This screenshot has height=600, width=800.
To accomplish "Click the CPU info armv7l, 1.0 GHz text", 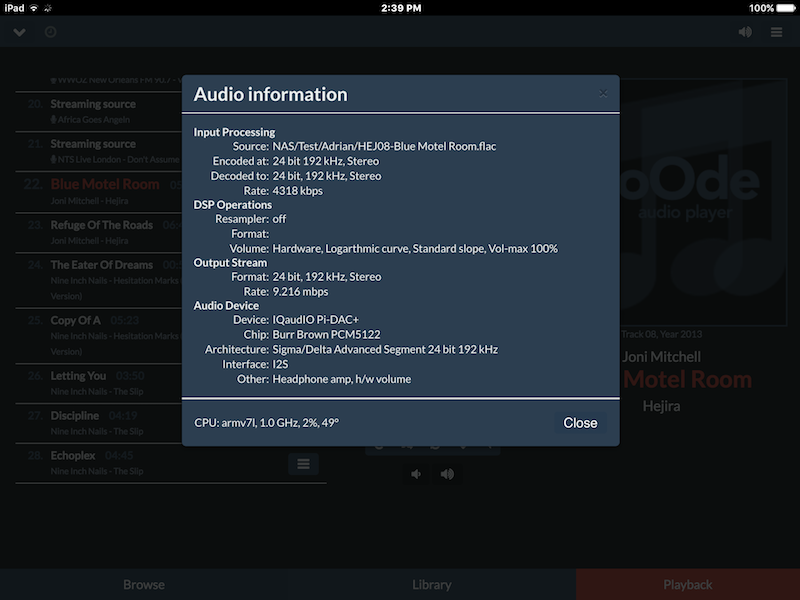I will tap(266, 423).
